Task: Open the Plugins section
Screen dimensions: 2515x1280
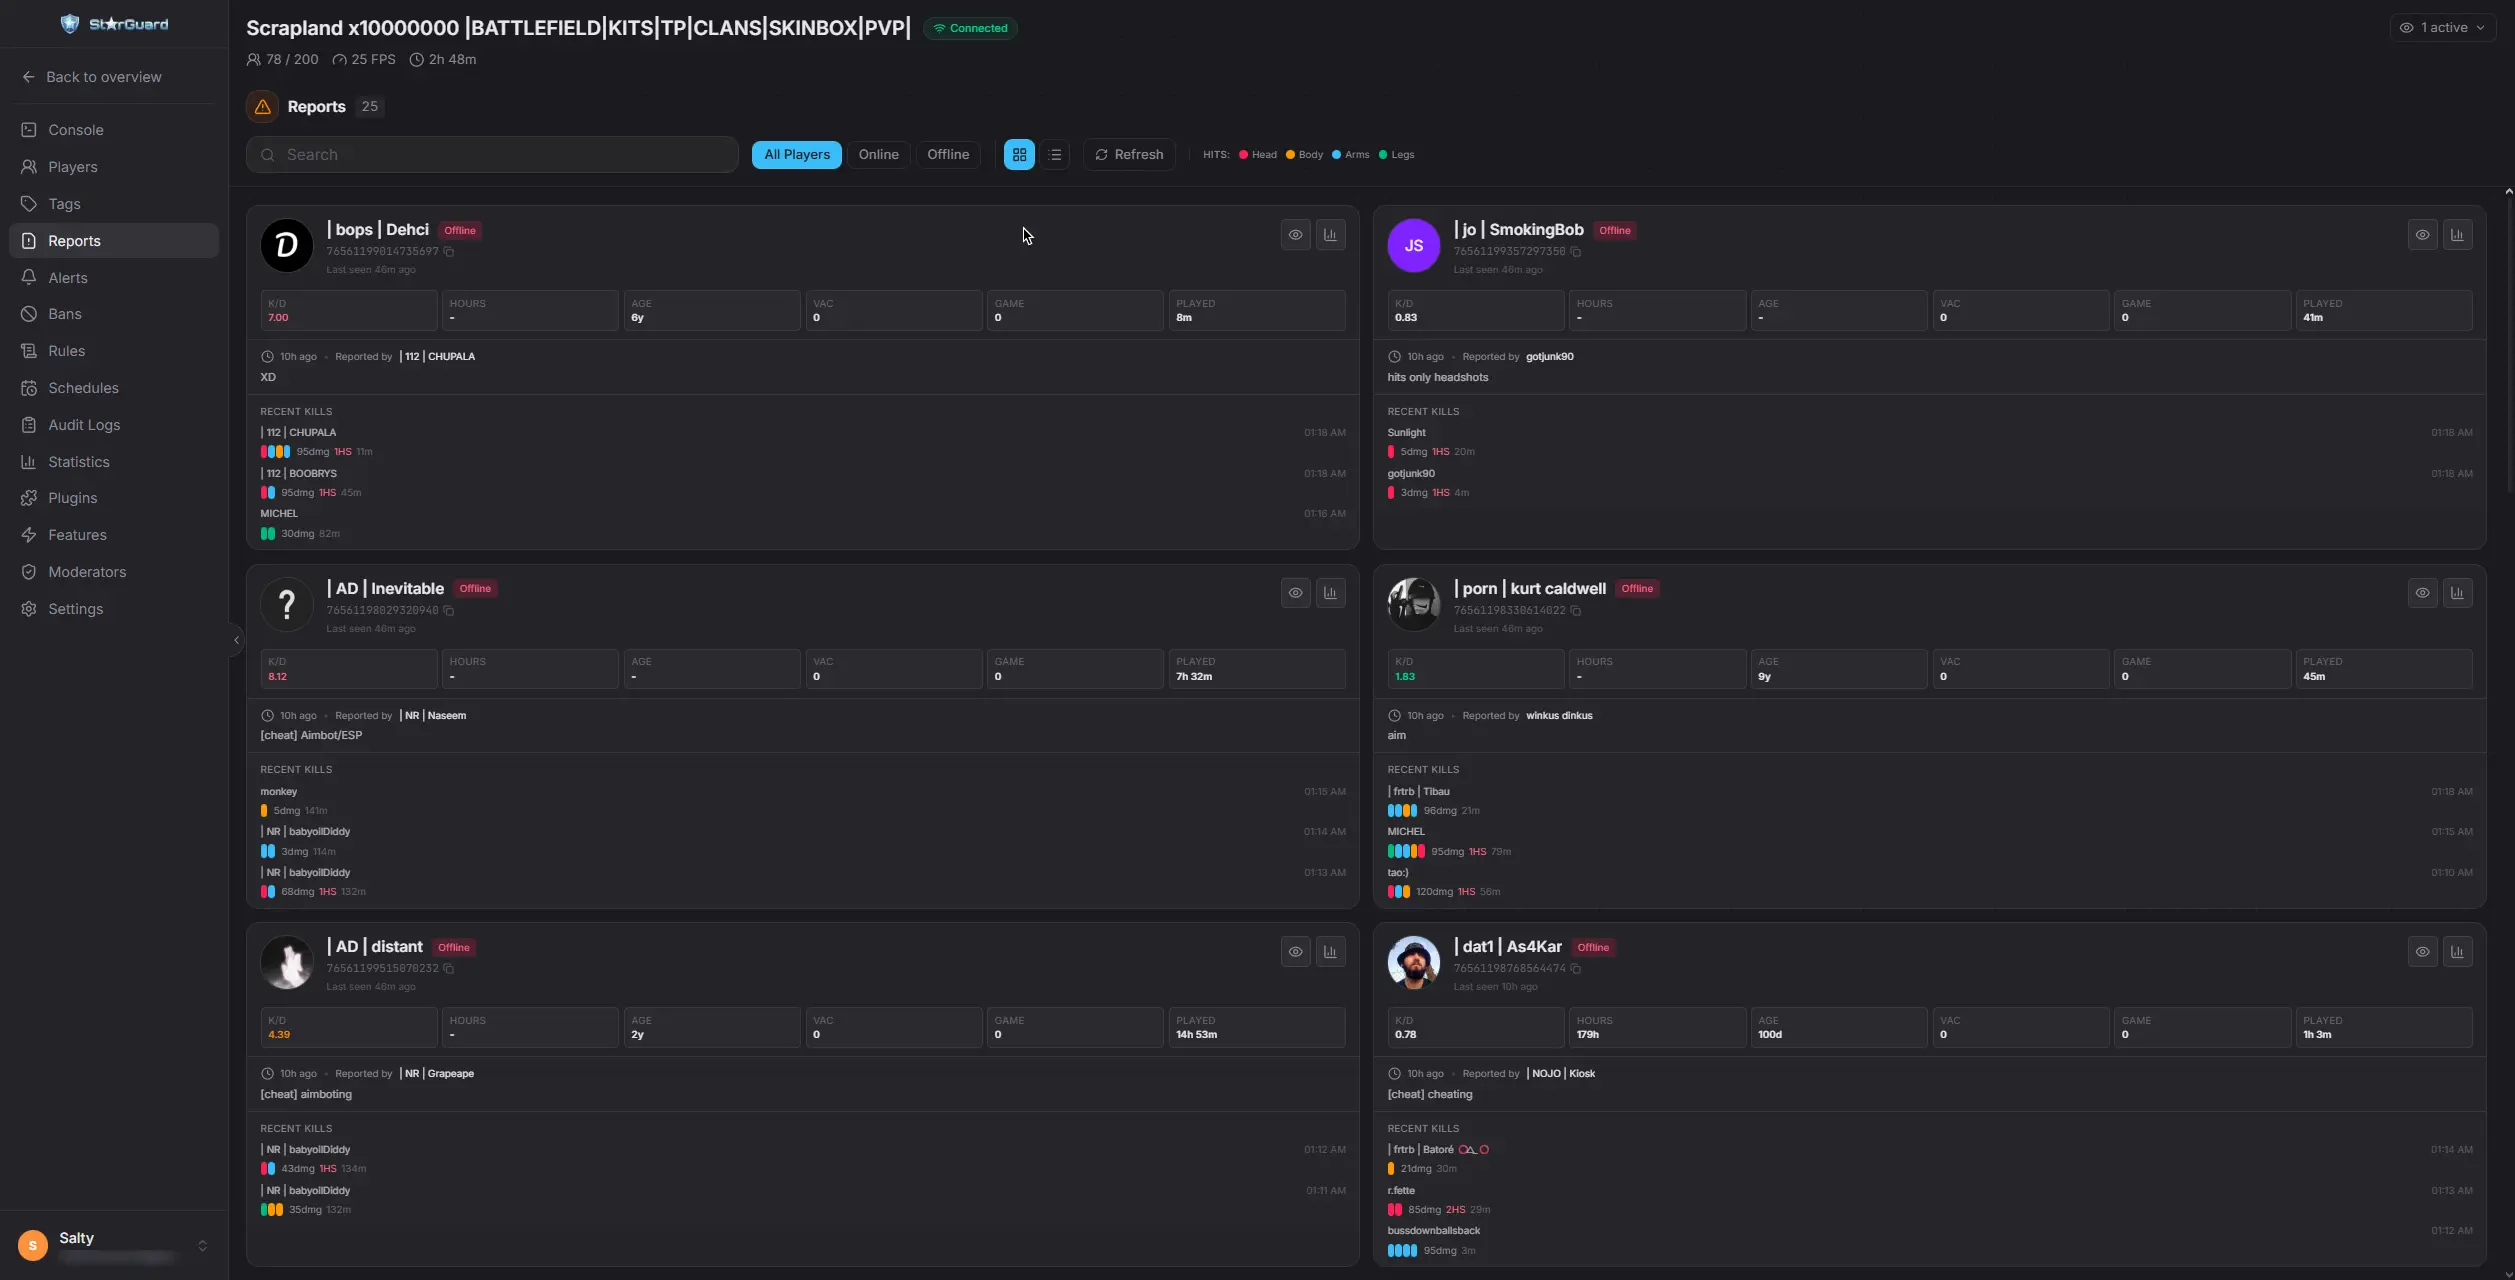Action: pos(72,497)
